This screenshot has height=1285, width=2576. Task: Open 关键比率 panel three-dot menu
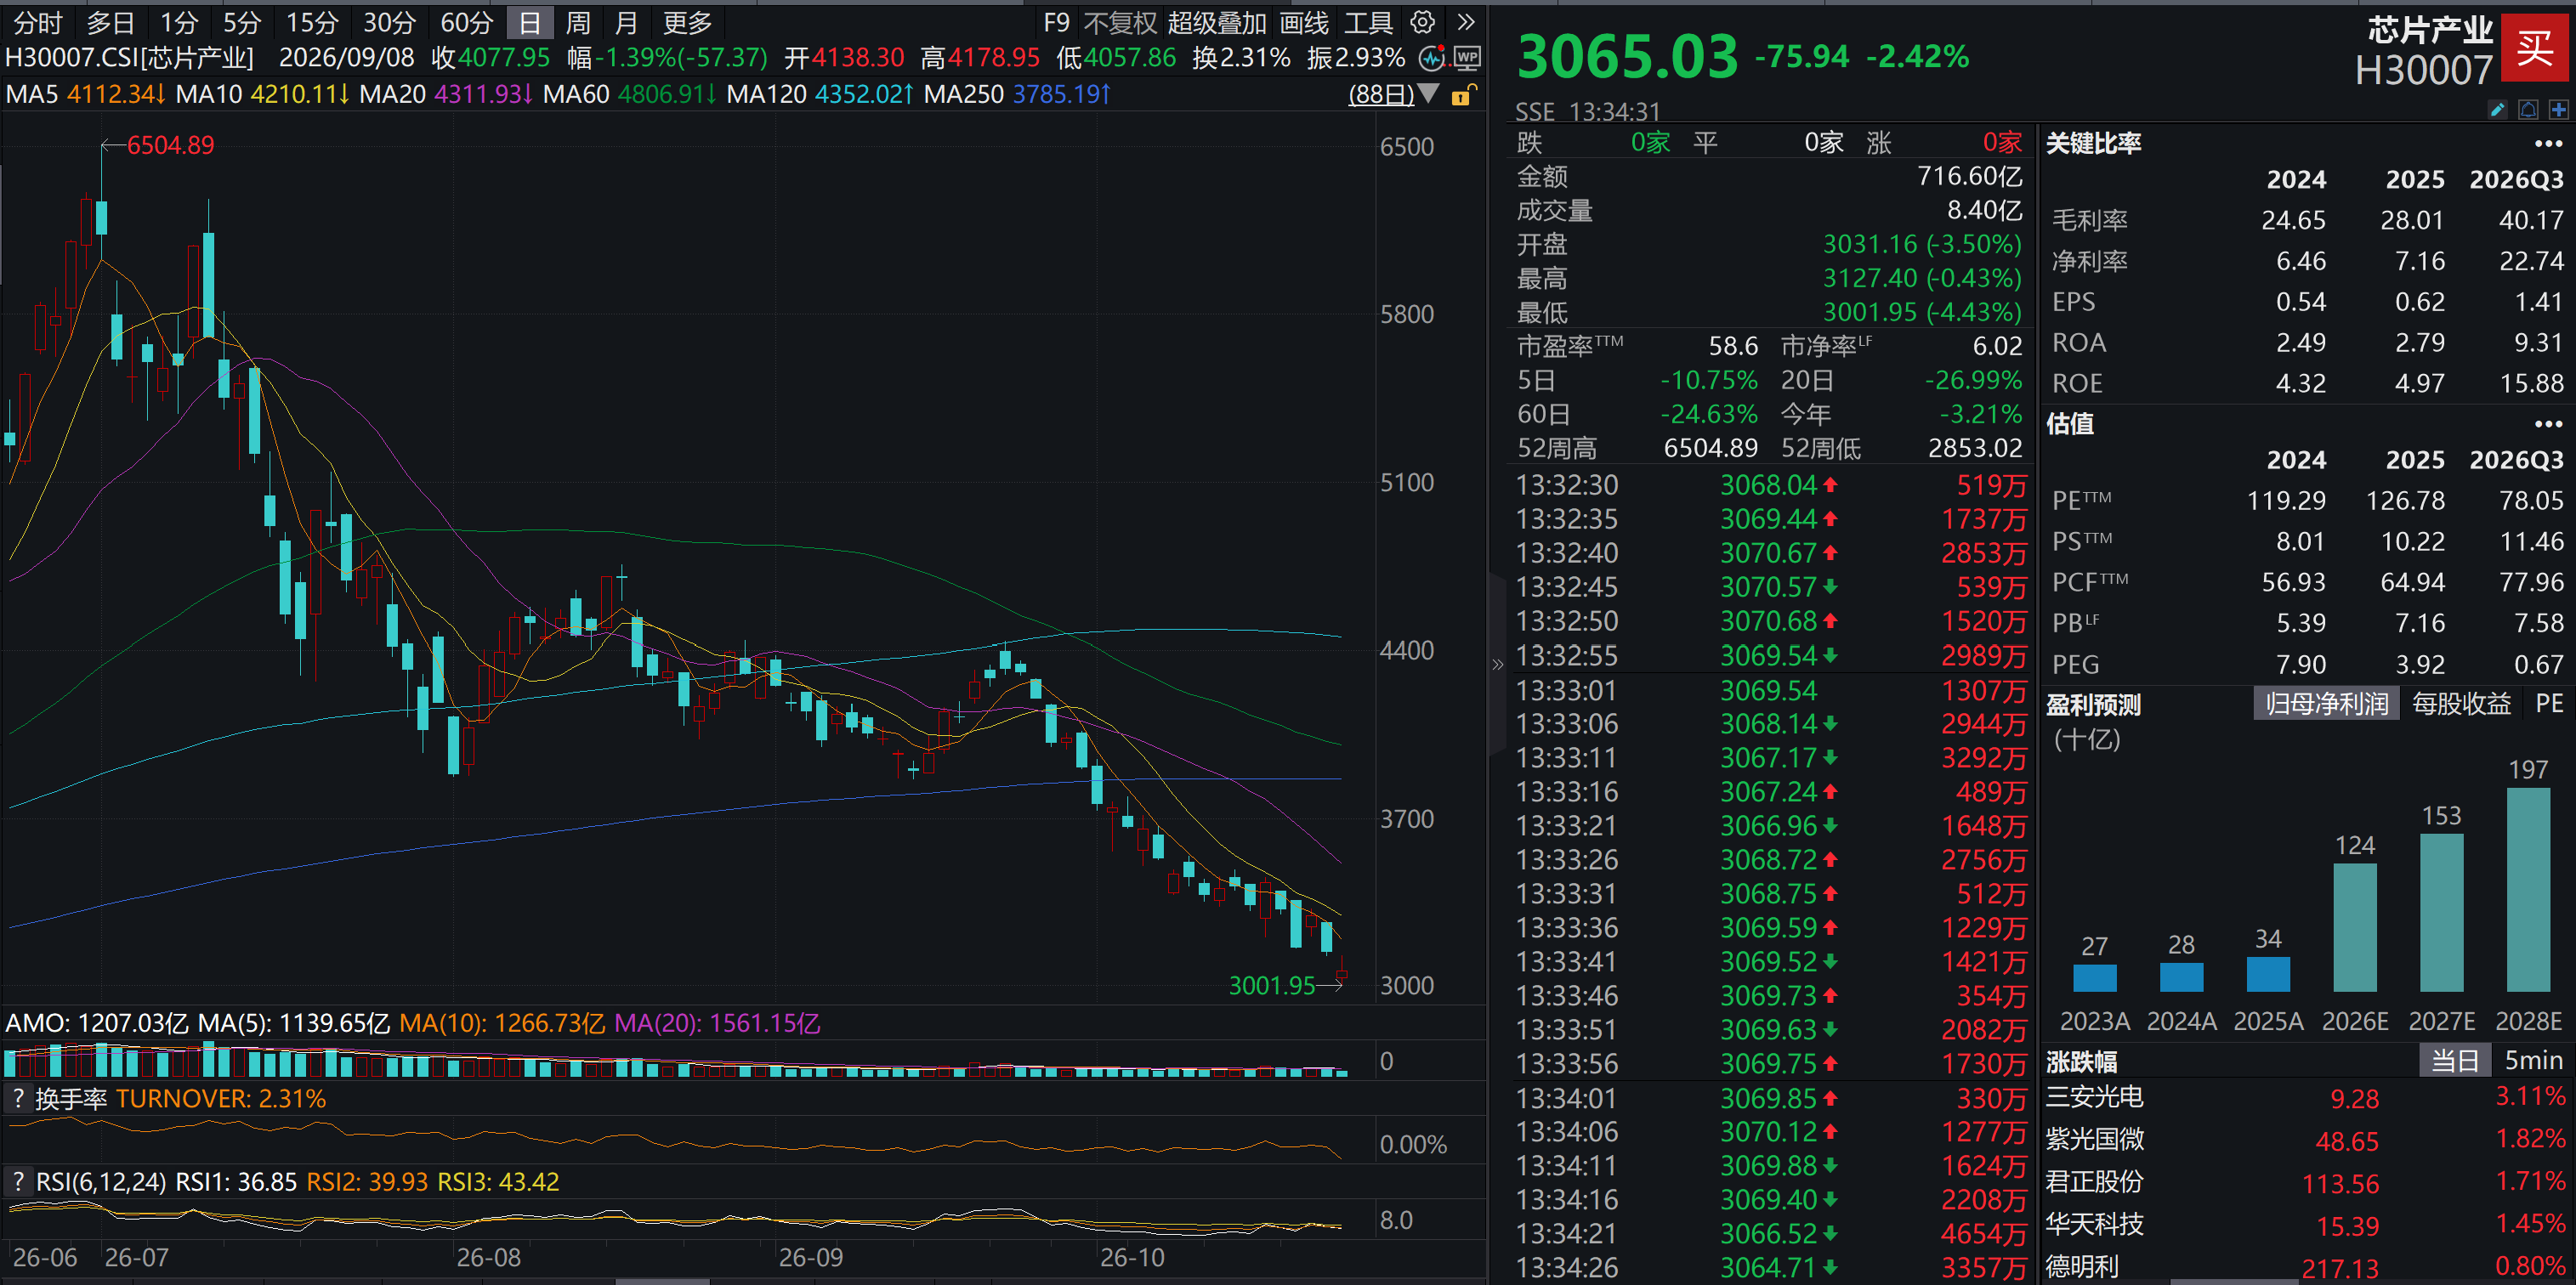pyautogui.click(x=2548, y=144)
